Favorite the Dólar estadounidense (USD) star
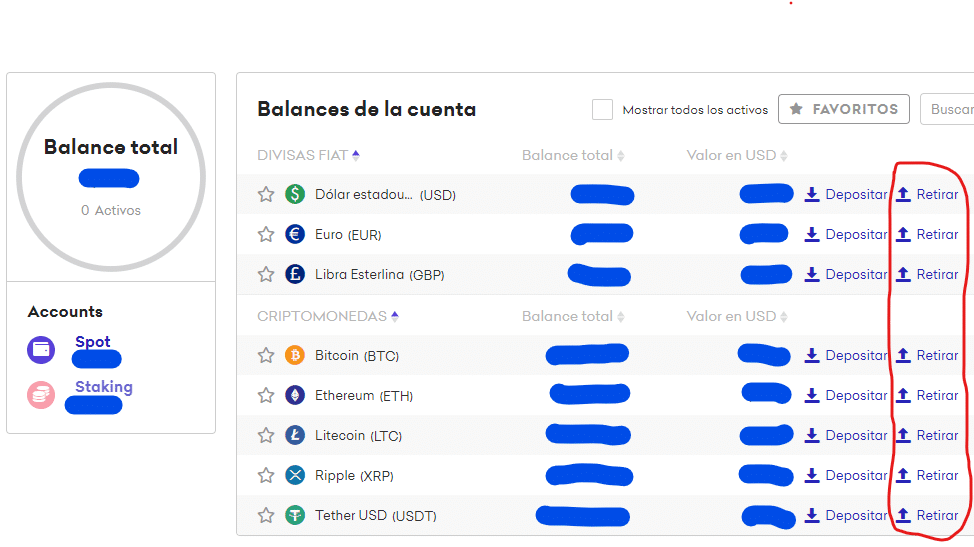This screenshot has height=547, width=974. (266, 194)
